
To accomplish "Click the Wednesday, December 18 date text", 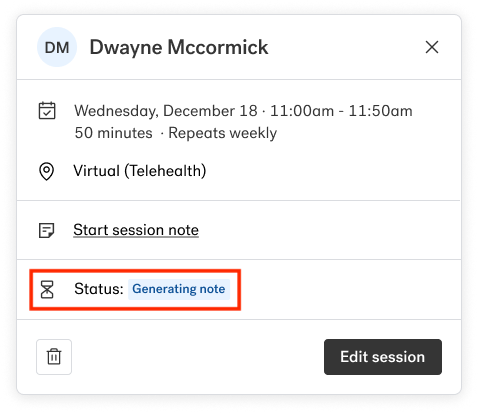I will (x=166, y=111).
